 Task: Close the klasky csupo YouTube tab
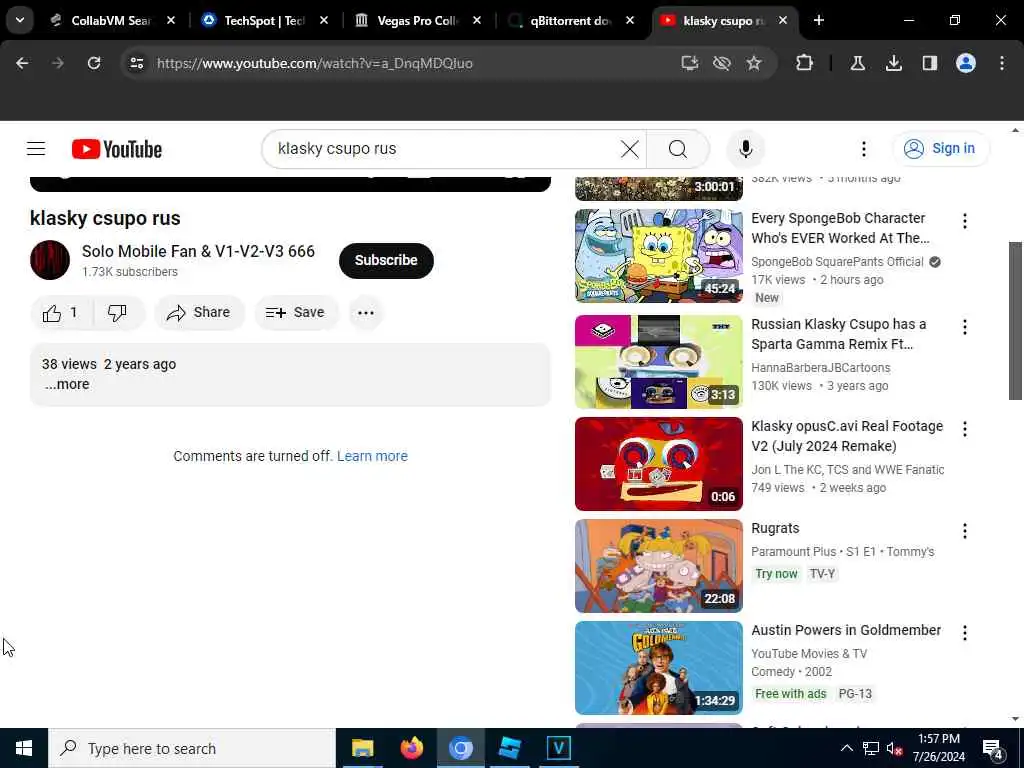pyautogui.click(x=783, y=21)
